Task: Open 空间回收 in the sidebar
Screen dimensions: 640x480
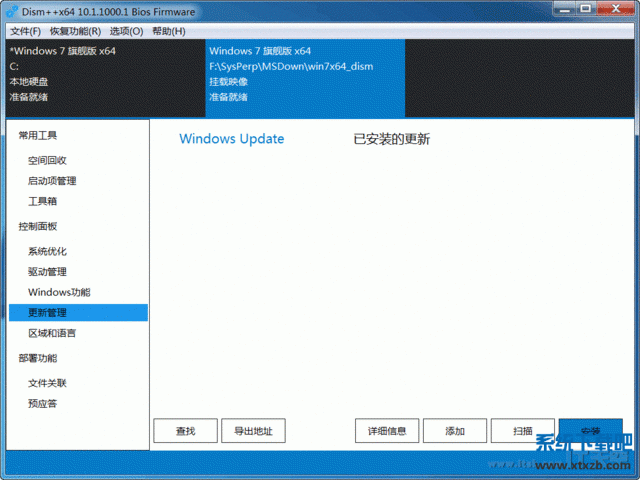Action: (47, 160)
